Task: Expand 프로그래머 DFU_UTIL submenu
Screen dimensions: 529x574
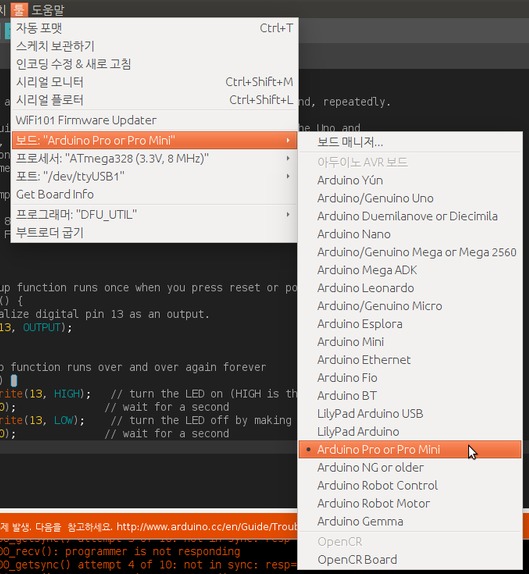Action: pos(154,215)
